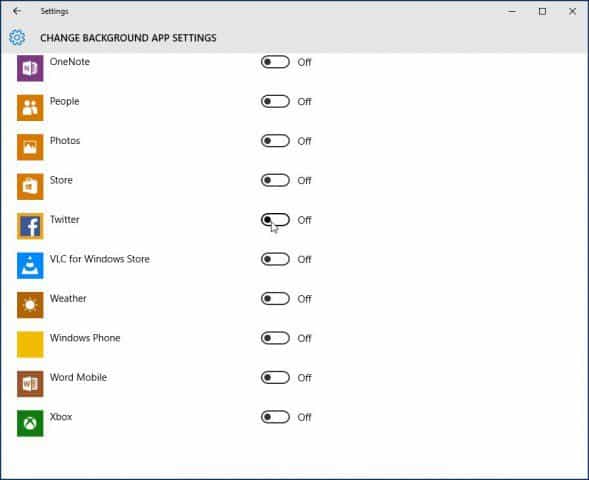Turn on the Twitter background toggle

tap(275, 220)
